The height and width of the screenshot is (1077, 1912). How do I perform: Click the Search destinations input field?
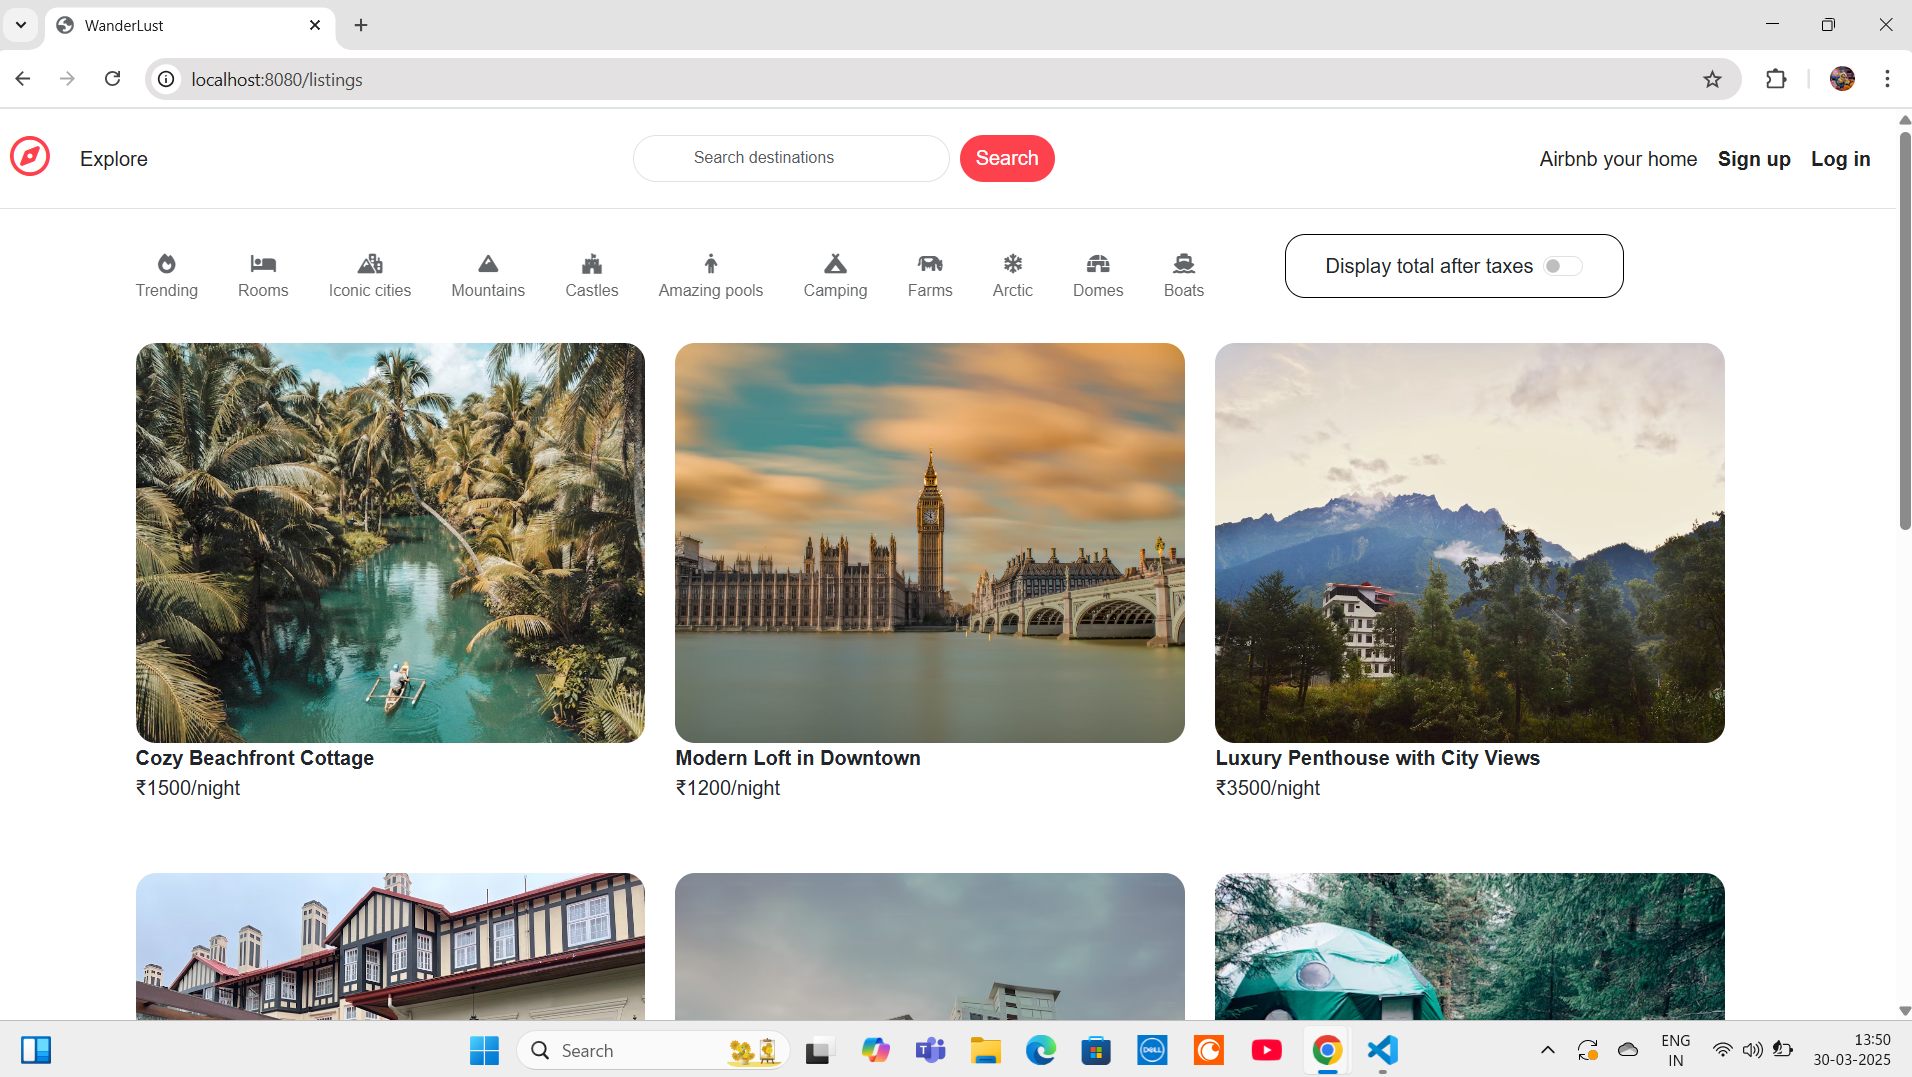790,158
